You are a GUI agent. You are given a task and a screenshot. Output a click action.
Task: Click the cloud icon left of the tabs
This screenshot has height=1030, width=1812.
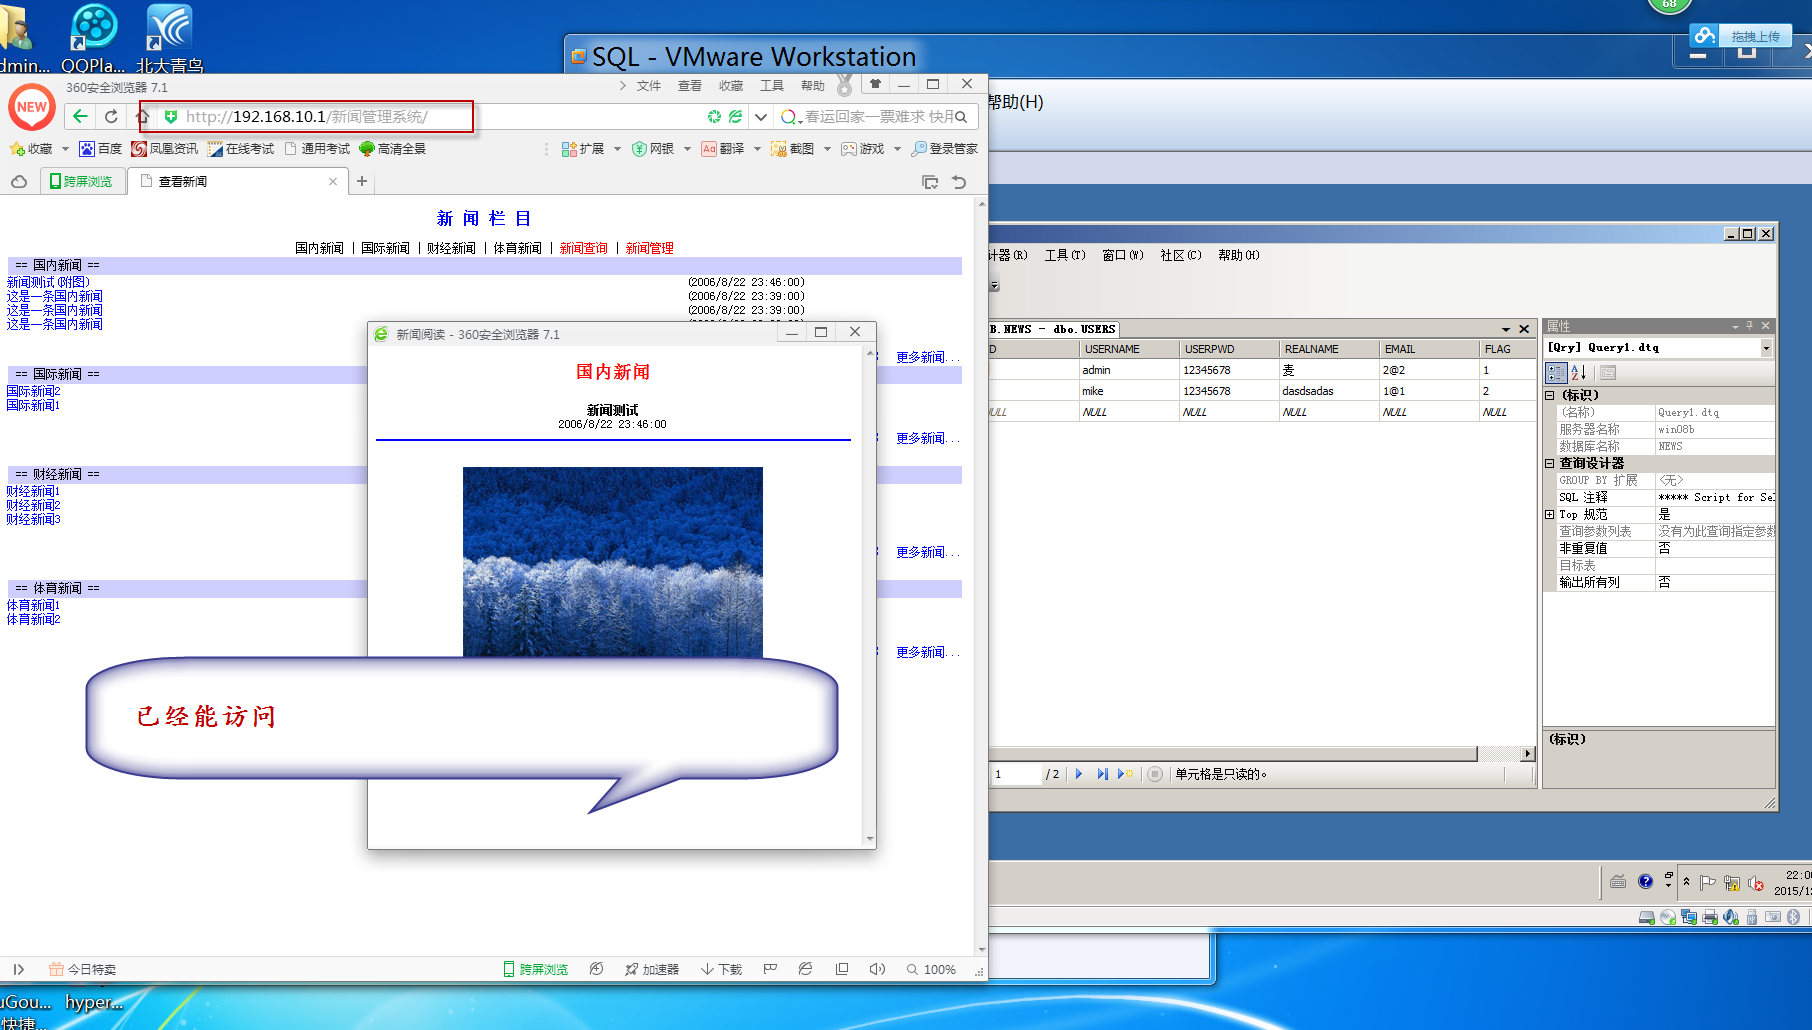point(19,182)
